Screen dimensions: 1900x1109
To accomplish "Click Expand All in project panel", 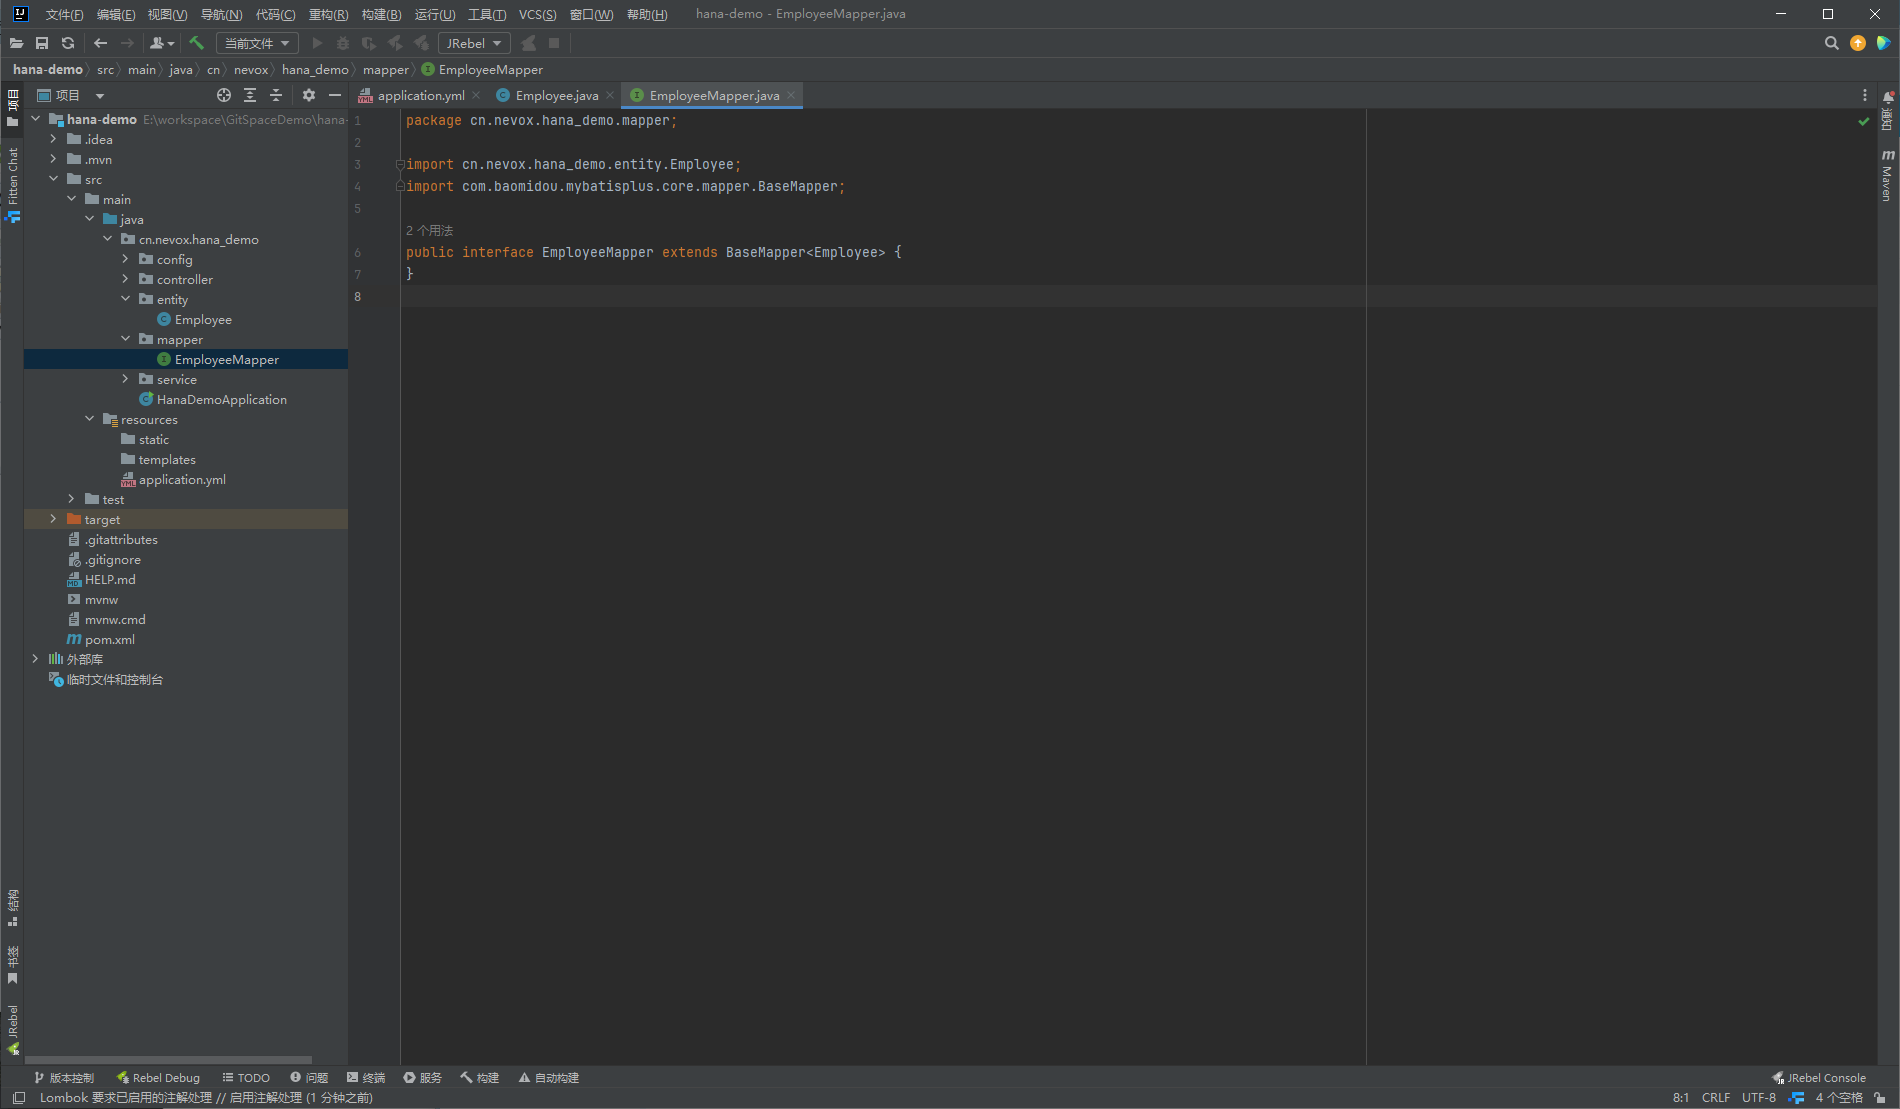I will [x=250, y=95].
